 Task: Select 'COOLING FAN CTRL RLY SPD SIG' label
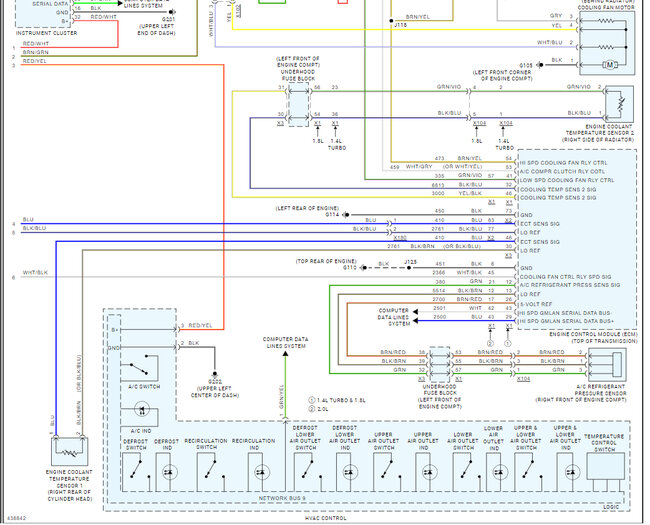565,277
